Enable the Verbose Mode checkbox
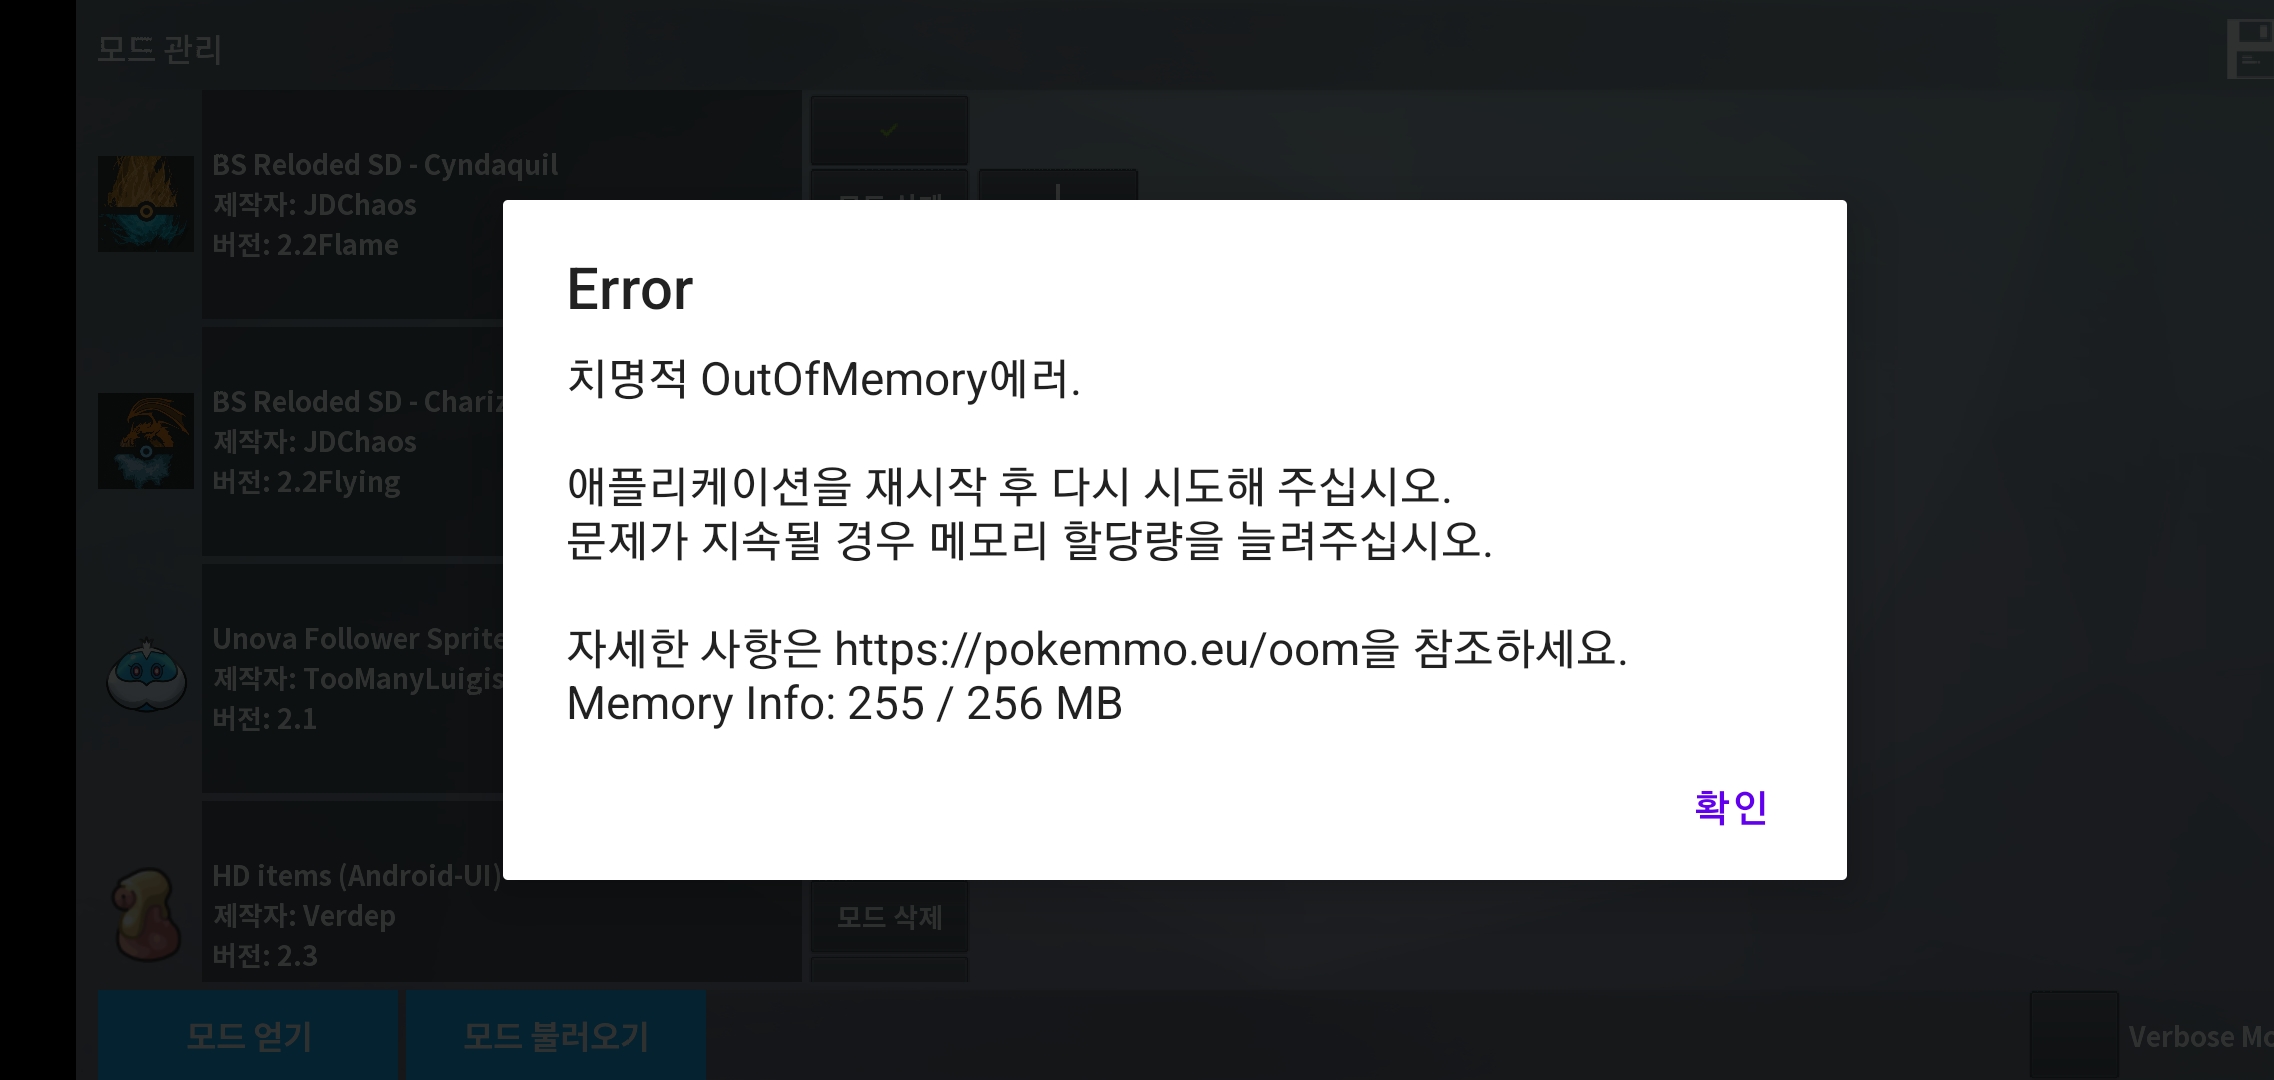The image size is (2274, 1080). pos(2074,1036)
